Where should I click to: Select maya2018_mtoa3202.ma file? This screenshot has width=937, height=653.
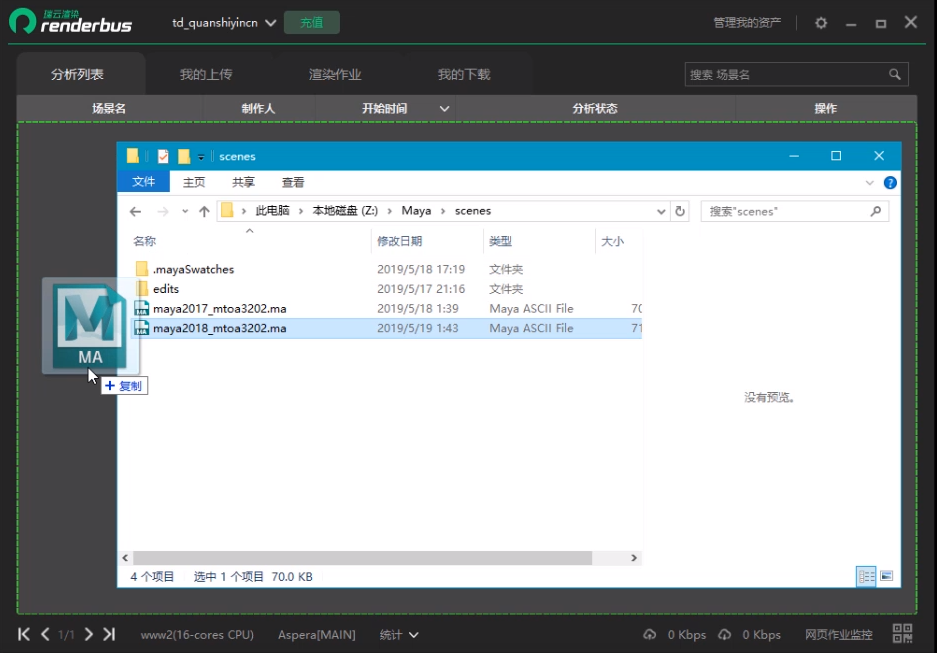point(219,329)
